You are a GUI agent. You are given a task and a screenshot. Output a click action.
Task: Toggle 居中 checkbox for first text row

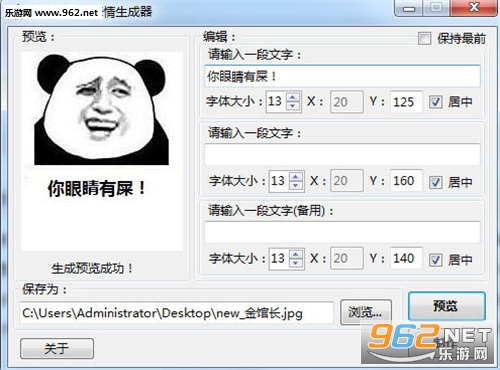[435, 102]
